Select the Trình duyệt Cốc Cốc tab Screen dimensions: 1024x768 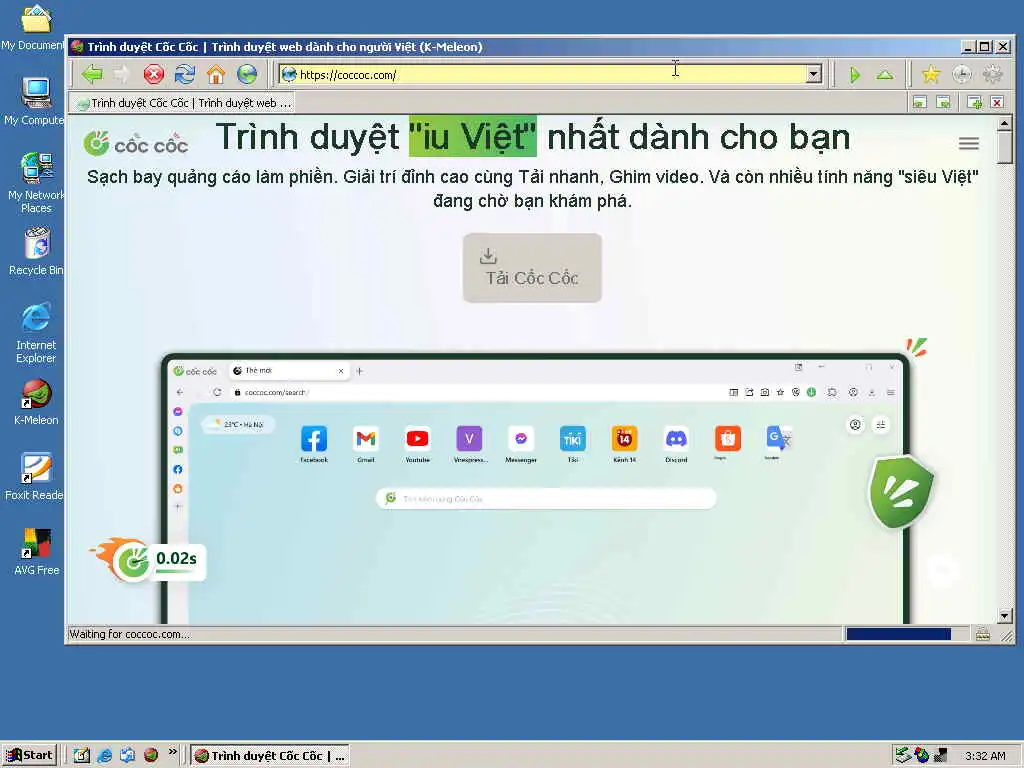point(184,103)
